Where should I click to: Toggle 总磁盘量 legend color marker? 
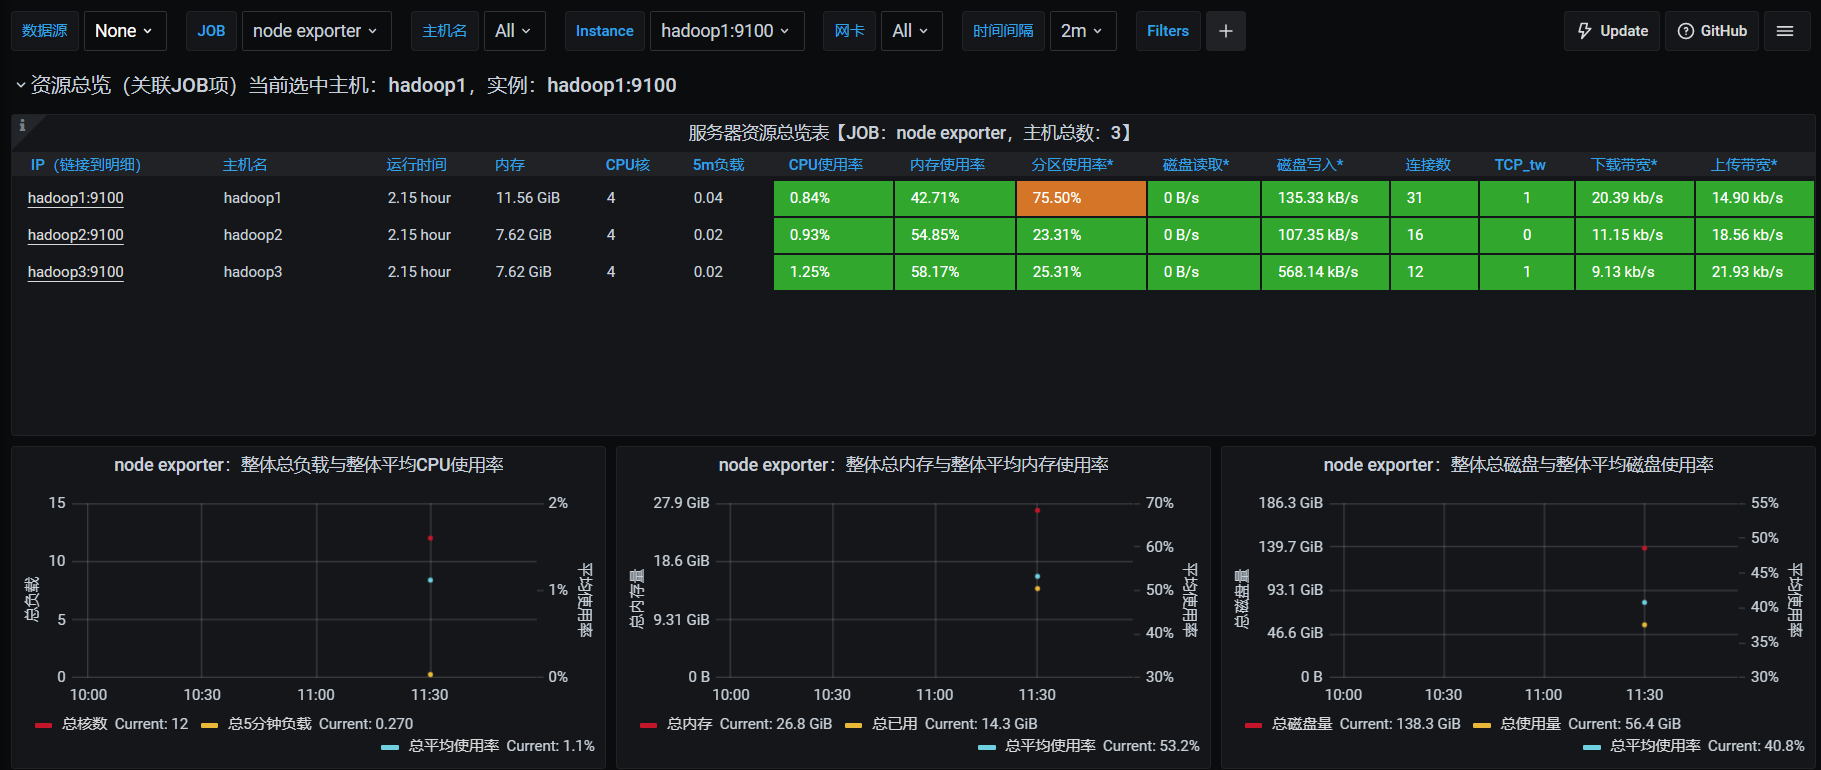click(1253, 725)
